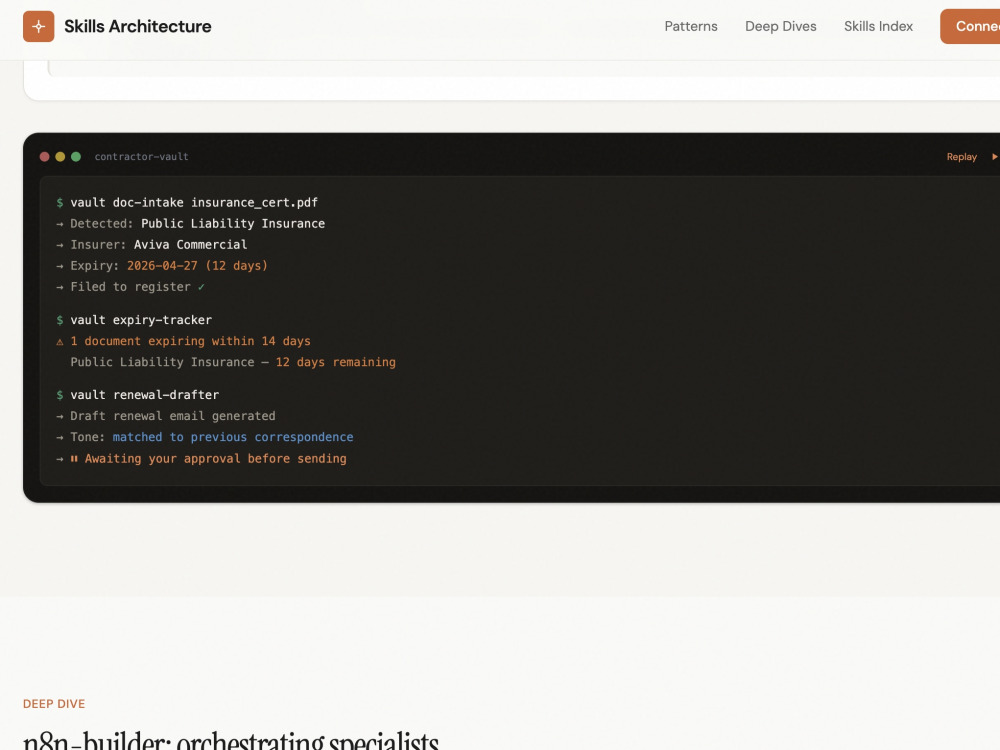Click the contractor-vault terminal title
The image size is (1000, 750).
[x=142, y=157]
